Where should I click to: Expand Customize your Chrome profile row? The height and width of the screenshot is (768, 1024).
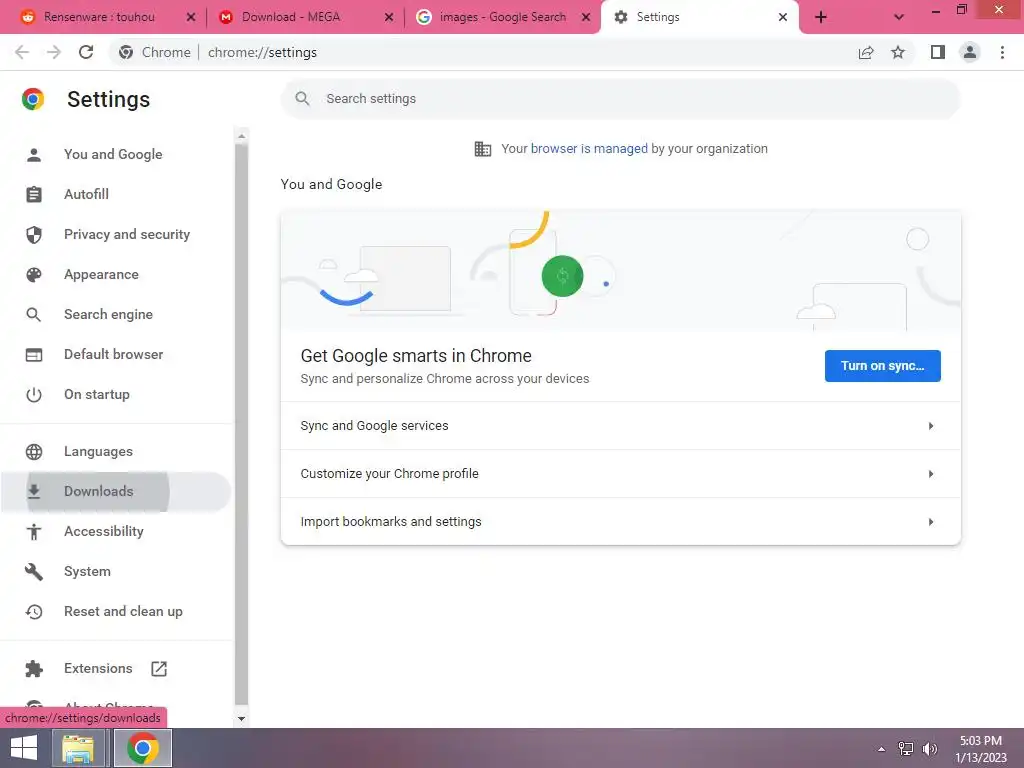(620, 473)
